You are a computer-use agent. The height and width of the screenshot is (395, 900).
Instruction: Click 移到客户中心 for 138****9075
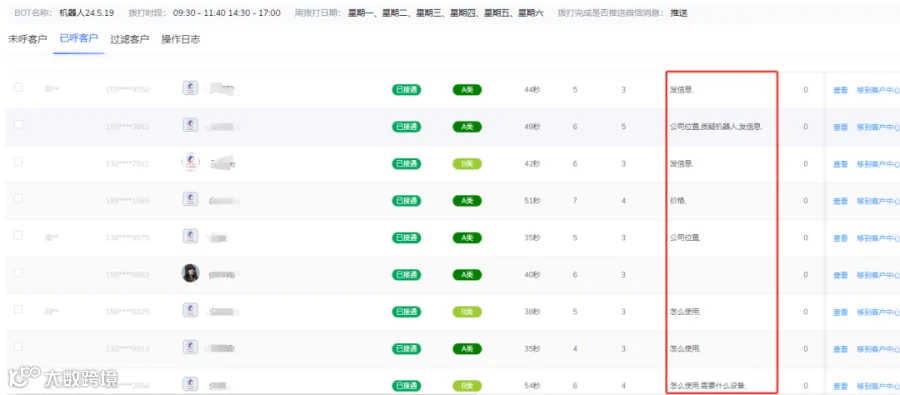pos(878,238)
